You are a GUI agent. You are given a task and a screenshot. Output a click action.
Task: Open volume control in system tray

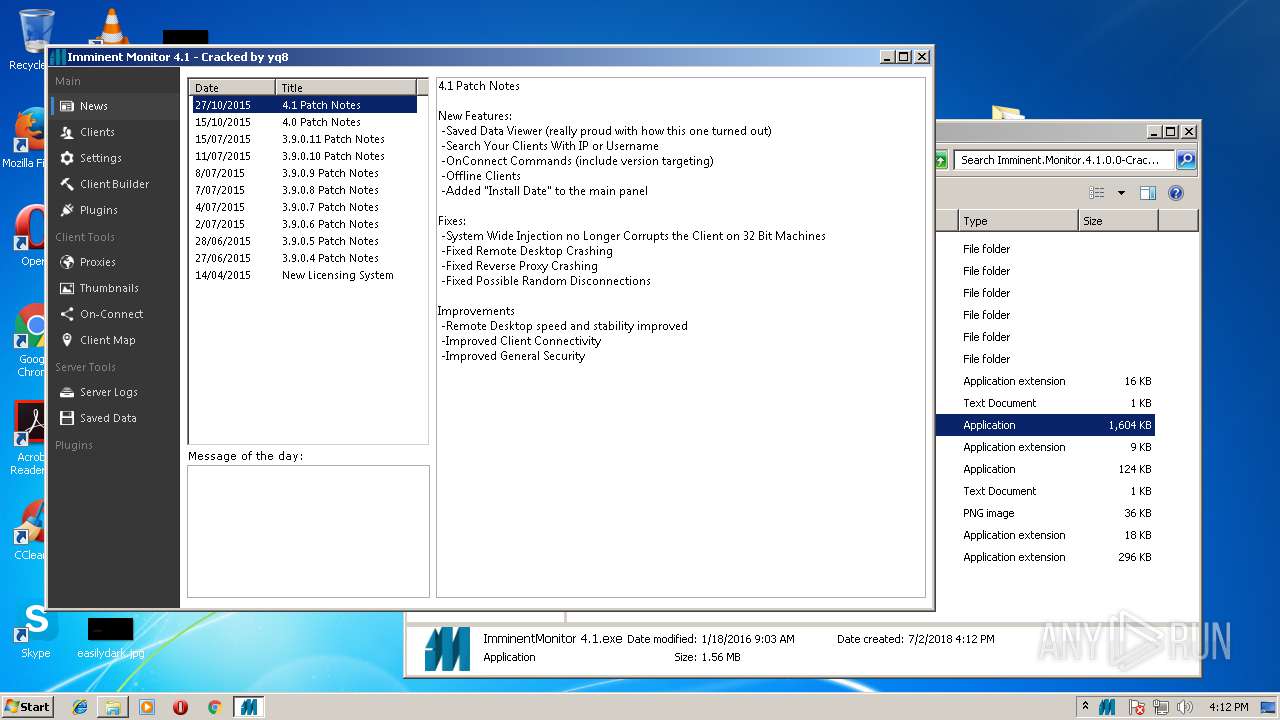click(1185, 707)
